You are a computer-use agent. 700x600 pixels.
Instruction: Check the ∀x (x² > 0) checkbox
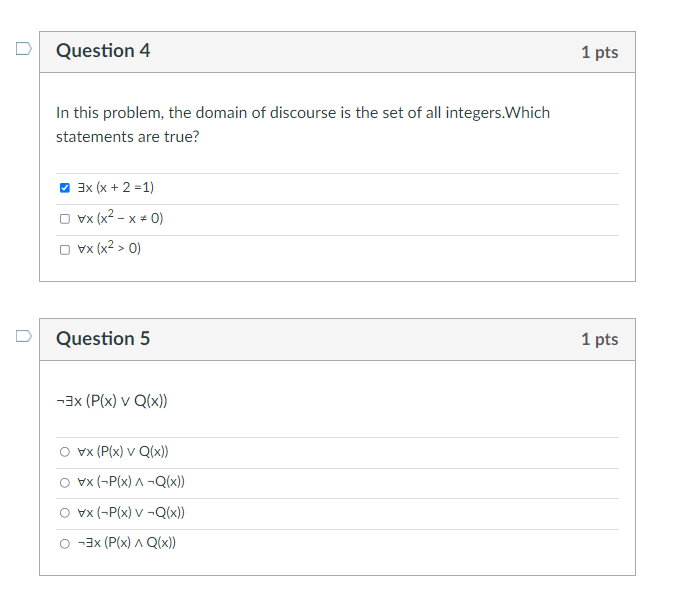(x=65, y=249)
